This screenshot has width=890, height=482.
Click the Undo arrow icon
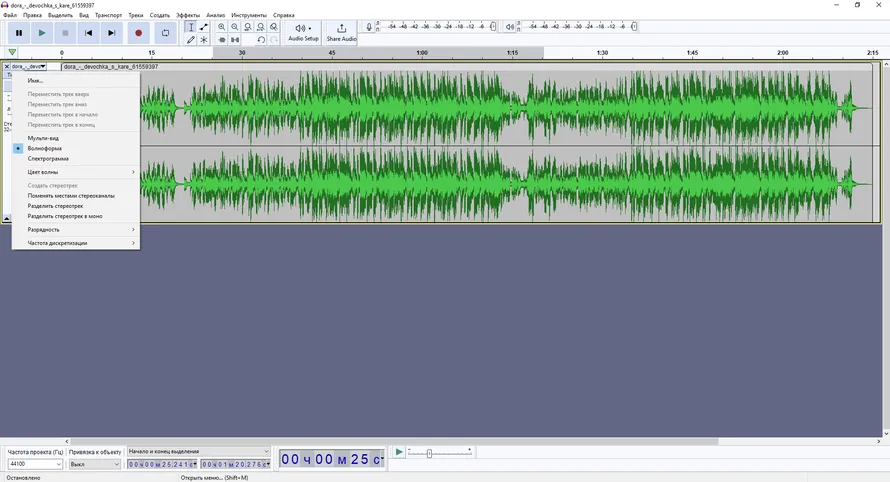tap(261, 40)
